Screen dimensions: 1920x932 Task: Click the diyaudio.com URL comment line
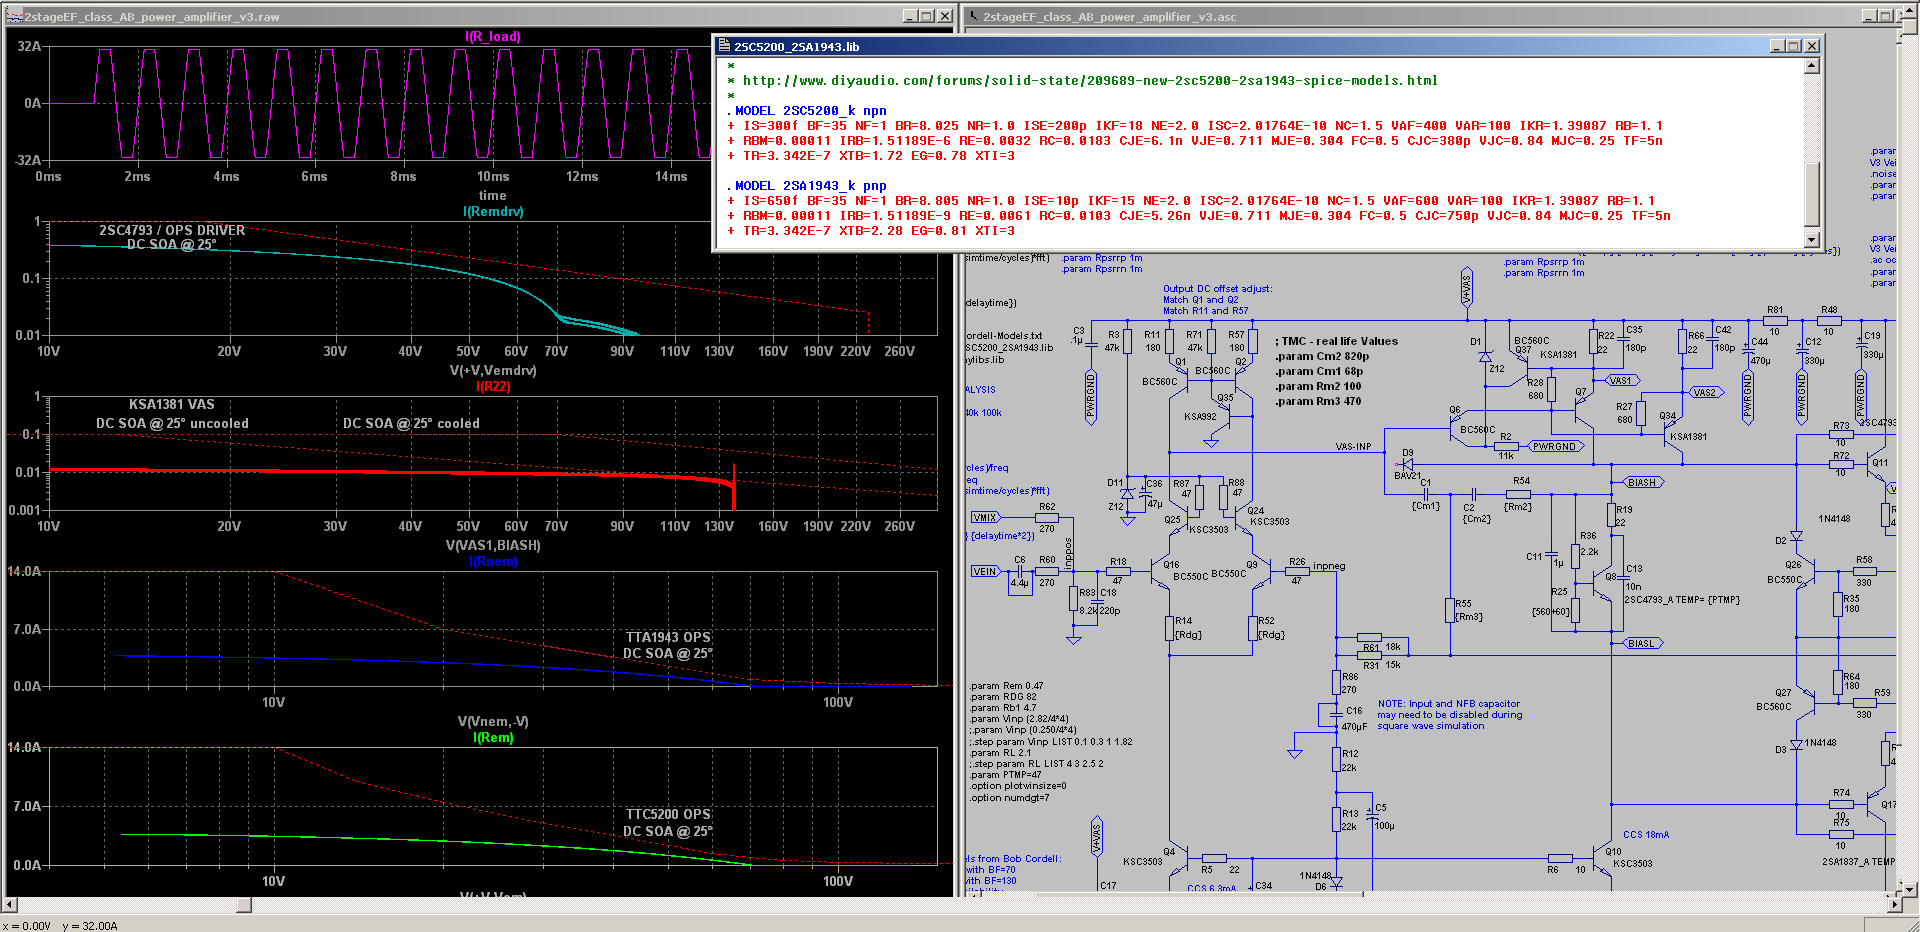pyautogui.click(x=1082, y=81)
